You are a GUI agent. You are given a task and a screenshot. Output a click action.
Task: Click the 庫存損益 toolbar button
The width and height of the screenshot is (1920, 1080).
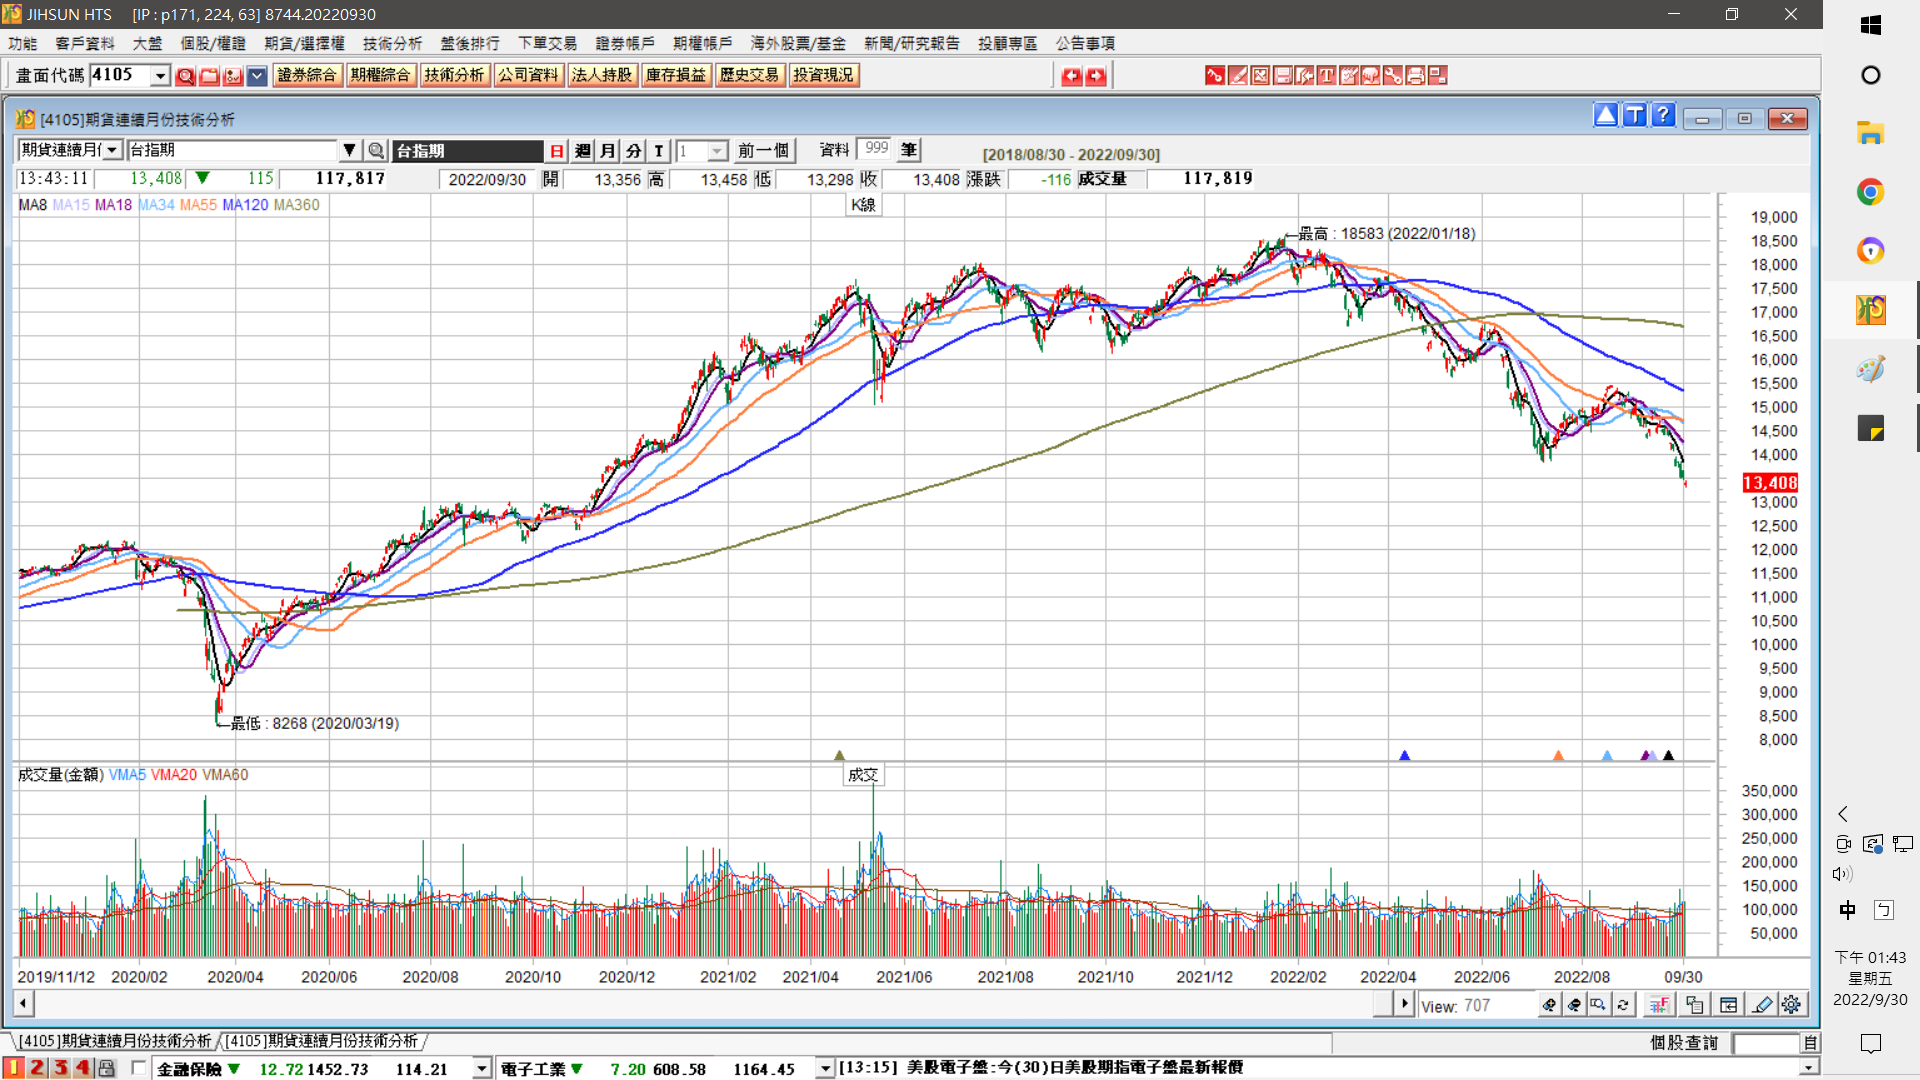[676, 76]
